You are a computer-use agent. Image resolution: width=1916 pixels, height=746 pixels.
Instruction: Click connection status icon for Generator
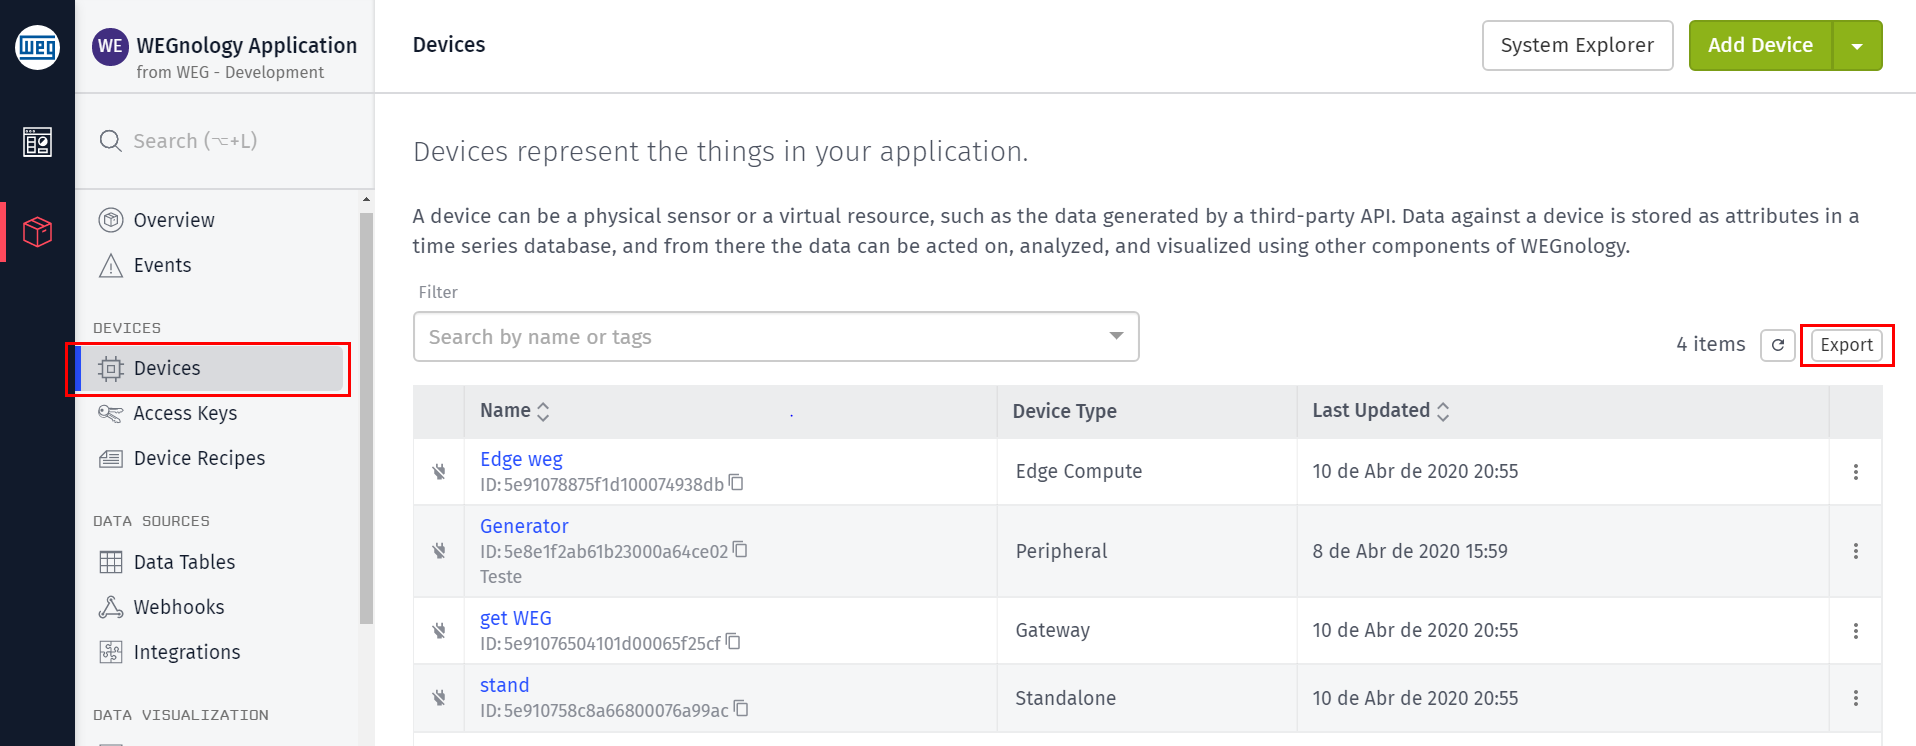(x=439, y=550)
